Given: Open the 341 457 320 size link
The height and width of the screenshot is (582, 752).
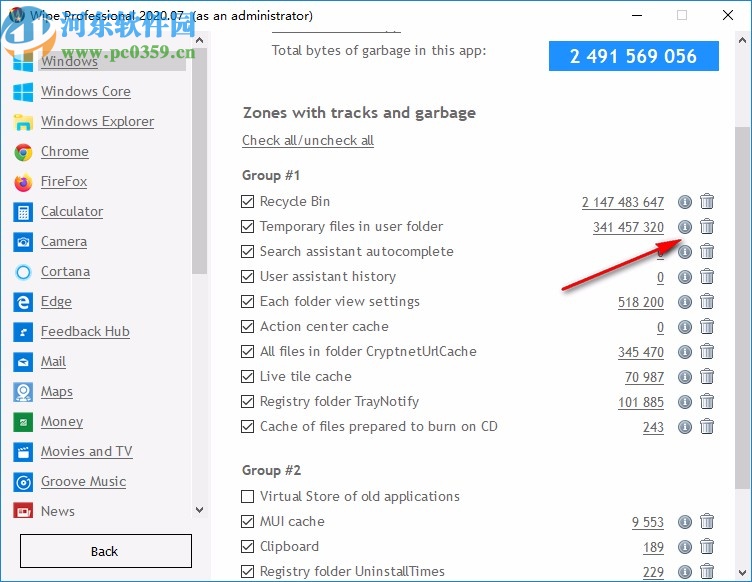Looking at the screenshot, I should (x=628, y=227).
